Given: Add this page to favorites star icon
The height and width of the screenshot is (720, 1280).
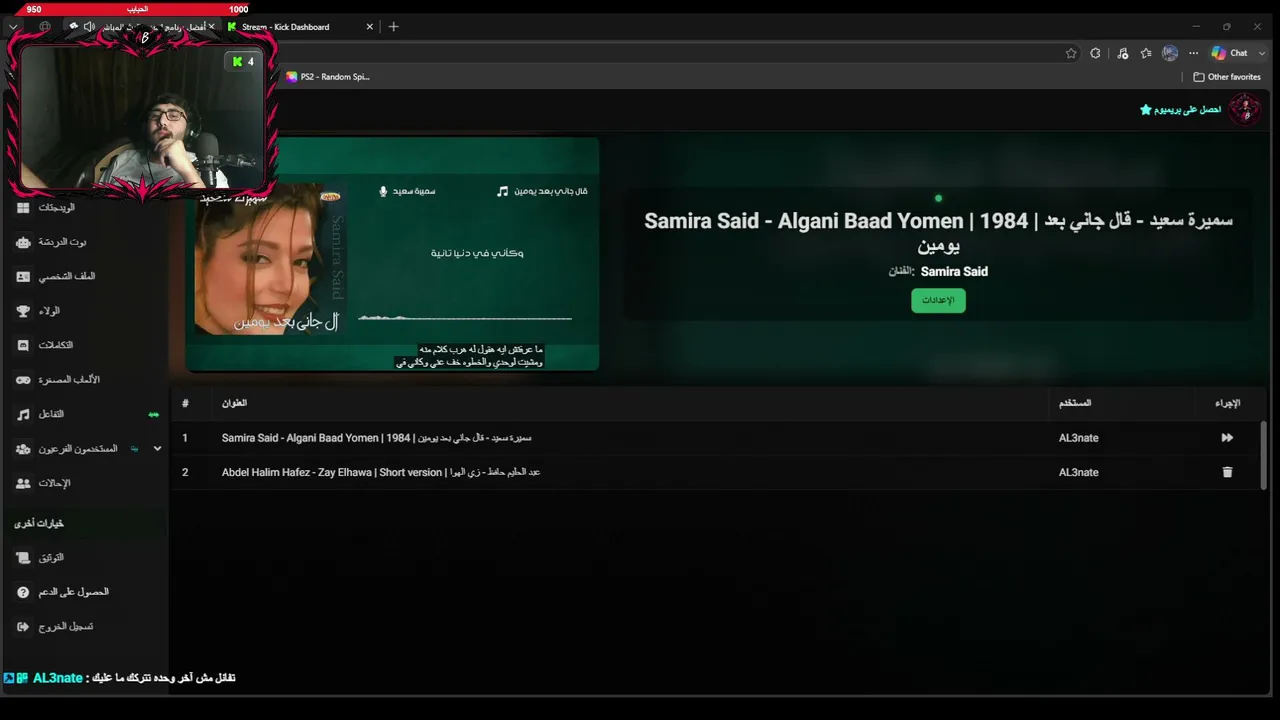Looking at the screenshot, I should [x=1071, y=53].
